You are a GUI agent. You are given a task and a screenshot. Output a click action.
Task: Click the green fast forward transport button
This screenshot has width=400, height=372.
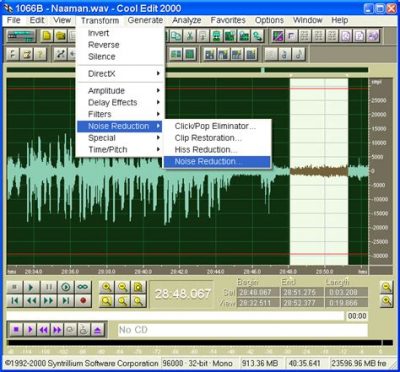49,301
